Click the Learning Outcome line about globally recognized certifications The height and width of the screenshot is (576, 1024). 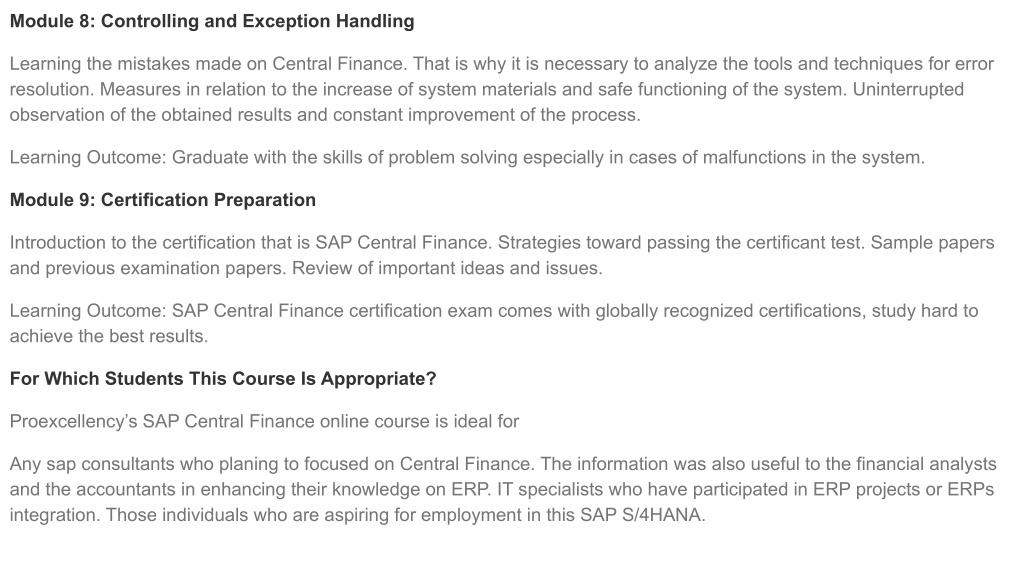494,323
